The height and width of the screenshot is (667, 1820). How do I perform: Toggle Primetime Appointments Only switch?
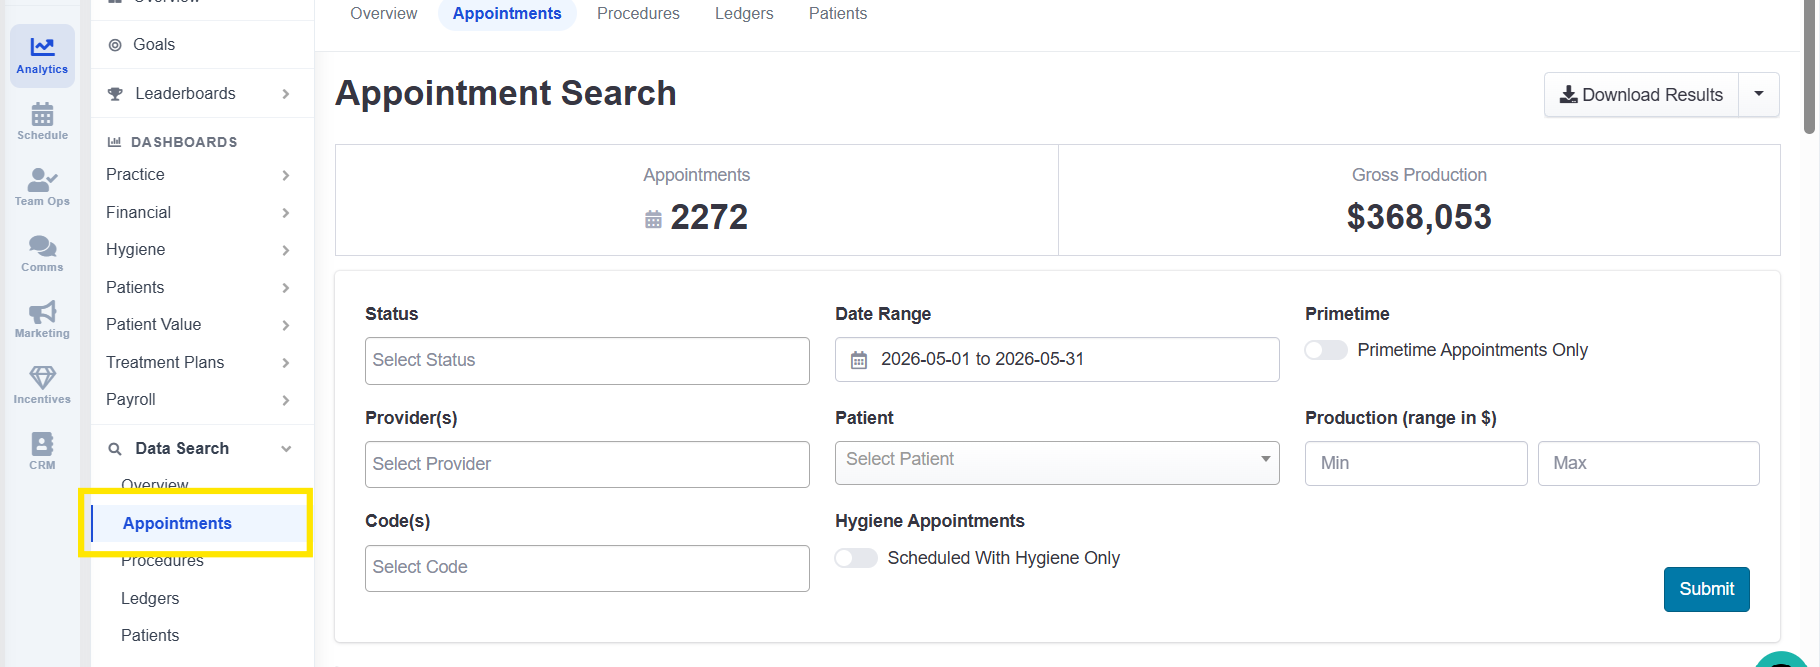pyautogui.click(x=1326, y=350)
